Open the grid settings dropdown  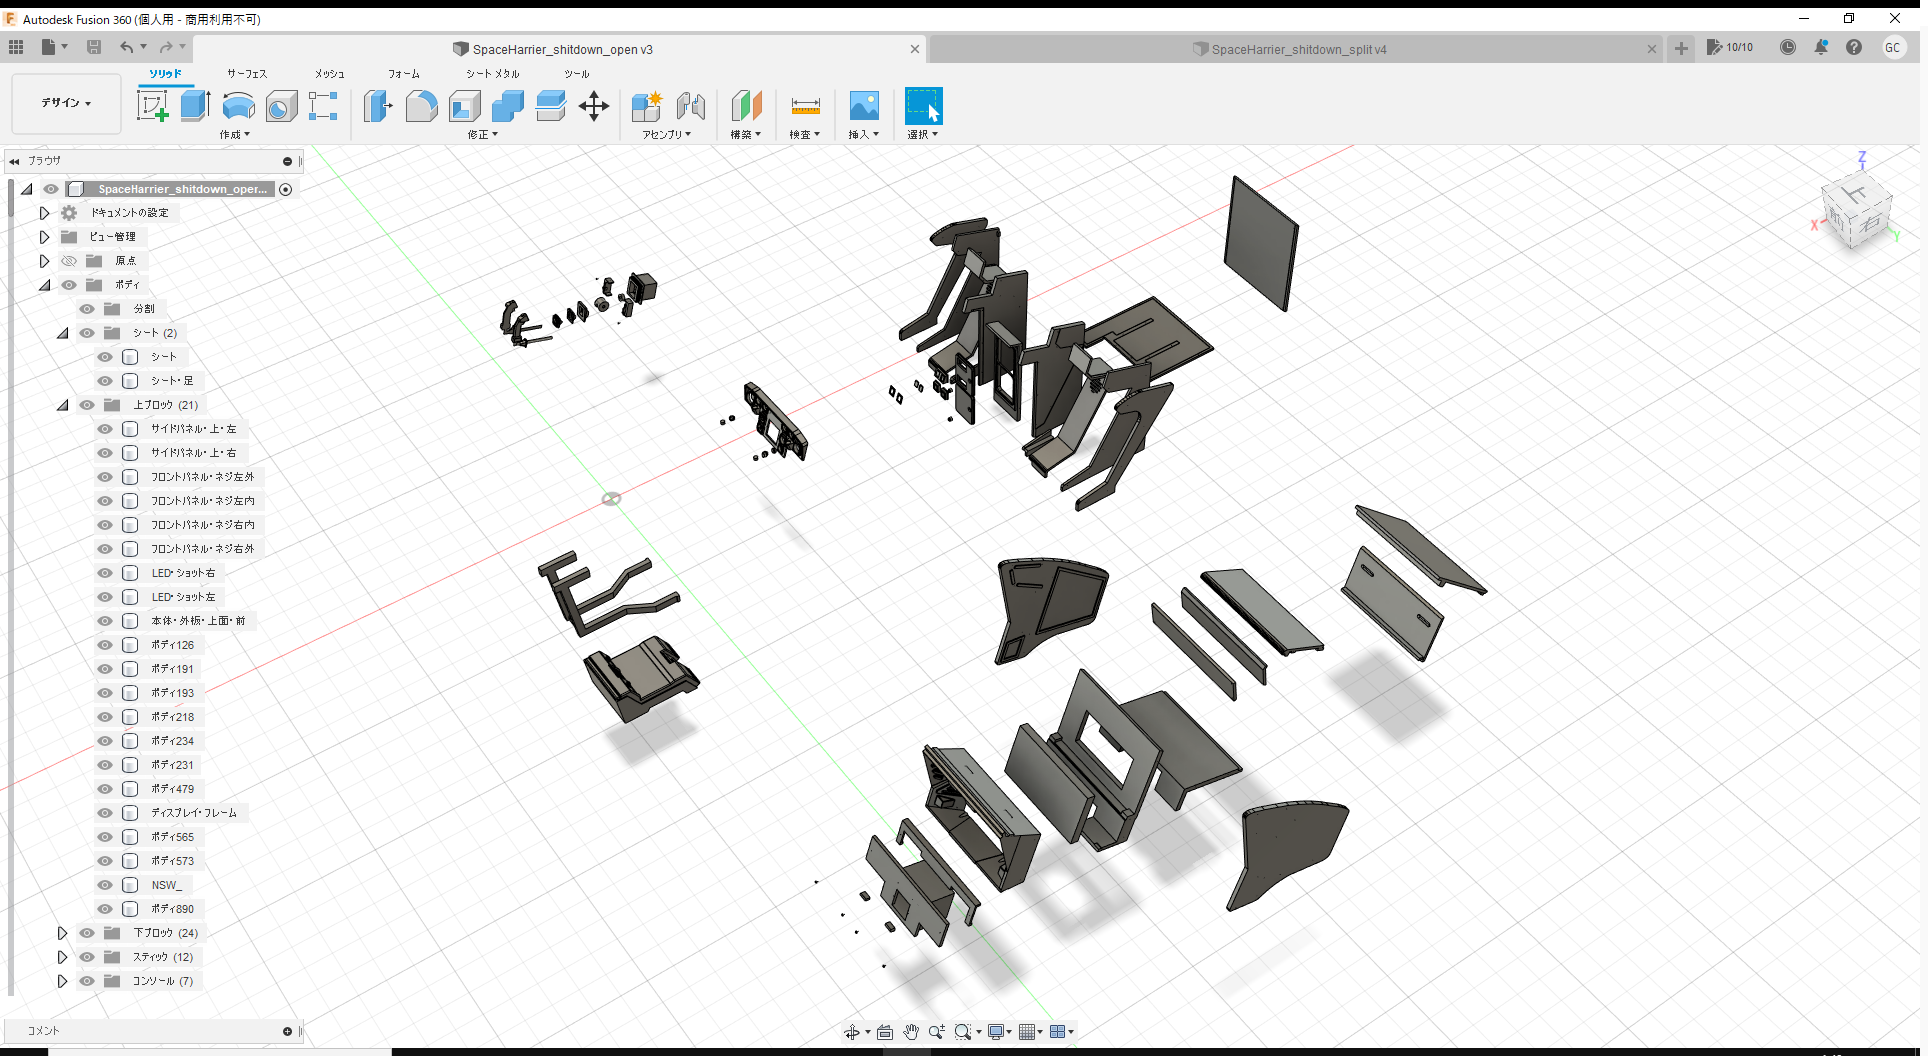pos(1031,1031)
